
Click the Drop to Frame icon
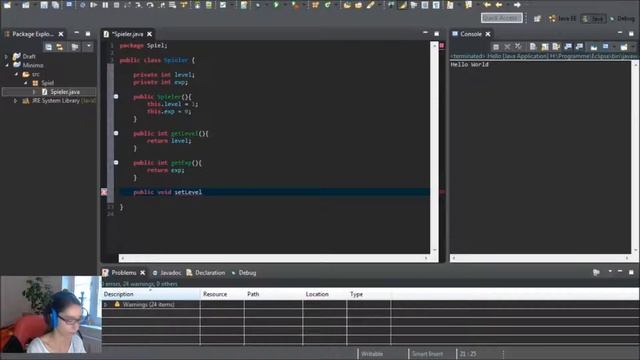(x=172, y=5)
